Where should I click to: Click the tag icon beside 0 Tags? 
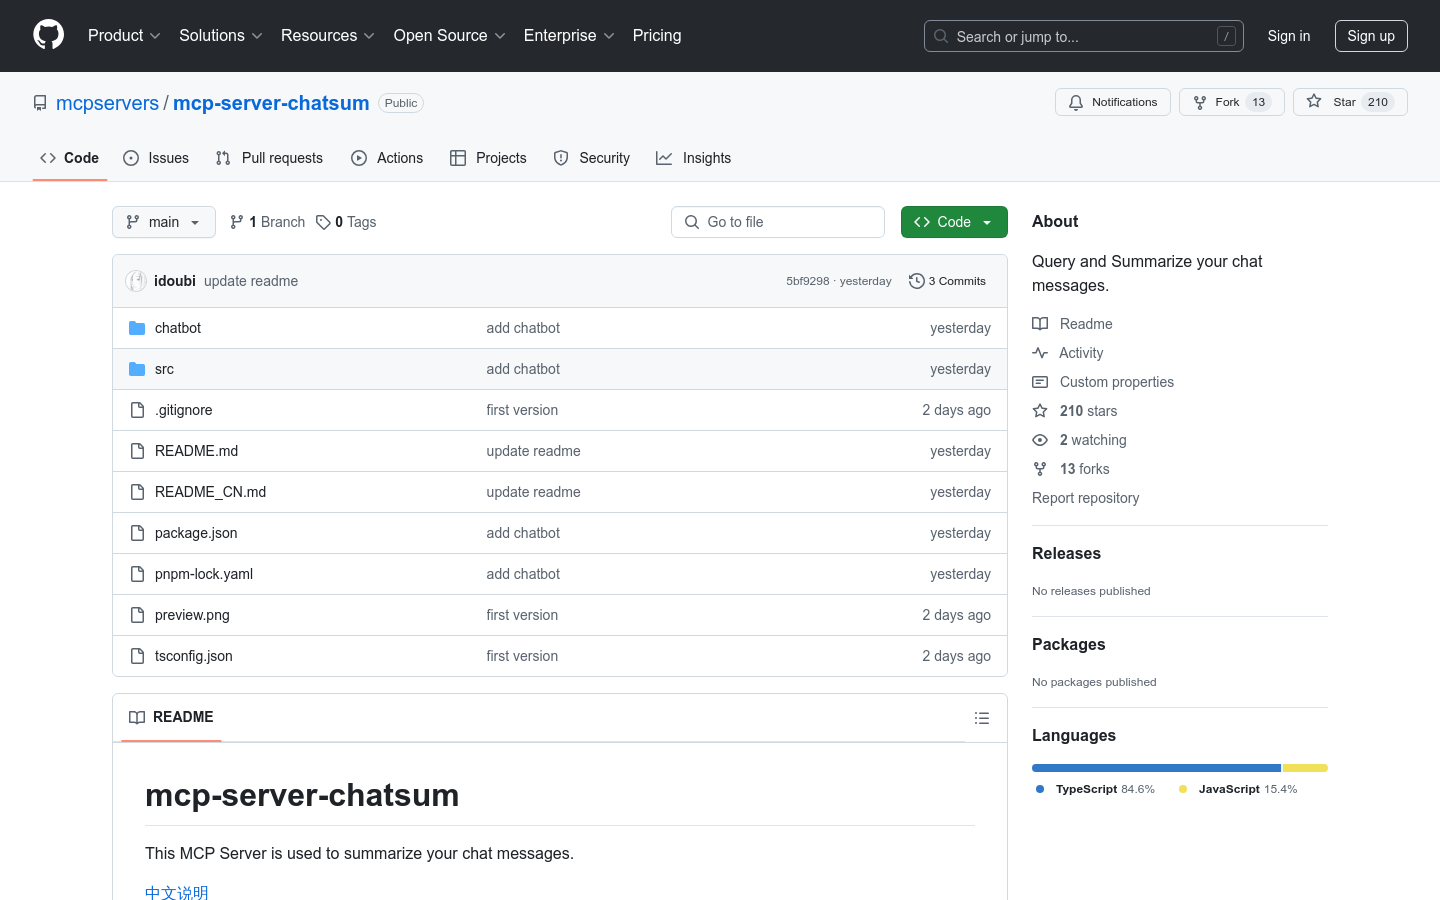click(x=323, y=222)
